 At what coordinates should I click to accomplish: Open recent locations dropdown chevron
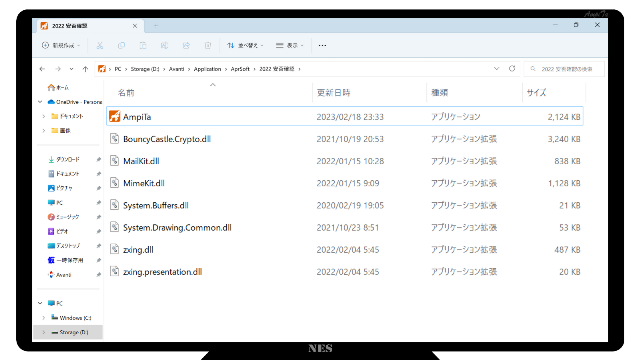(71, 69)
